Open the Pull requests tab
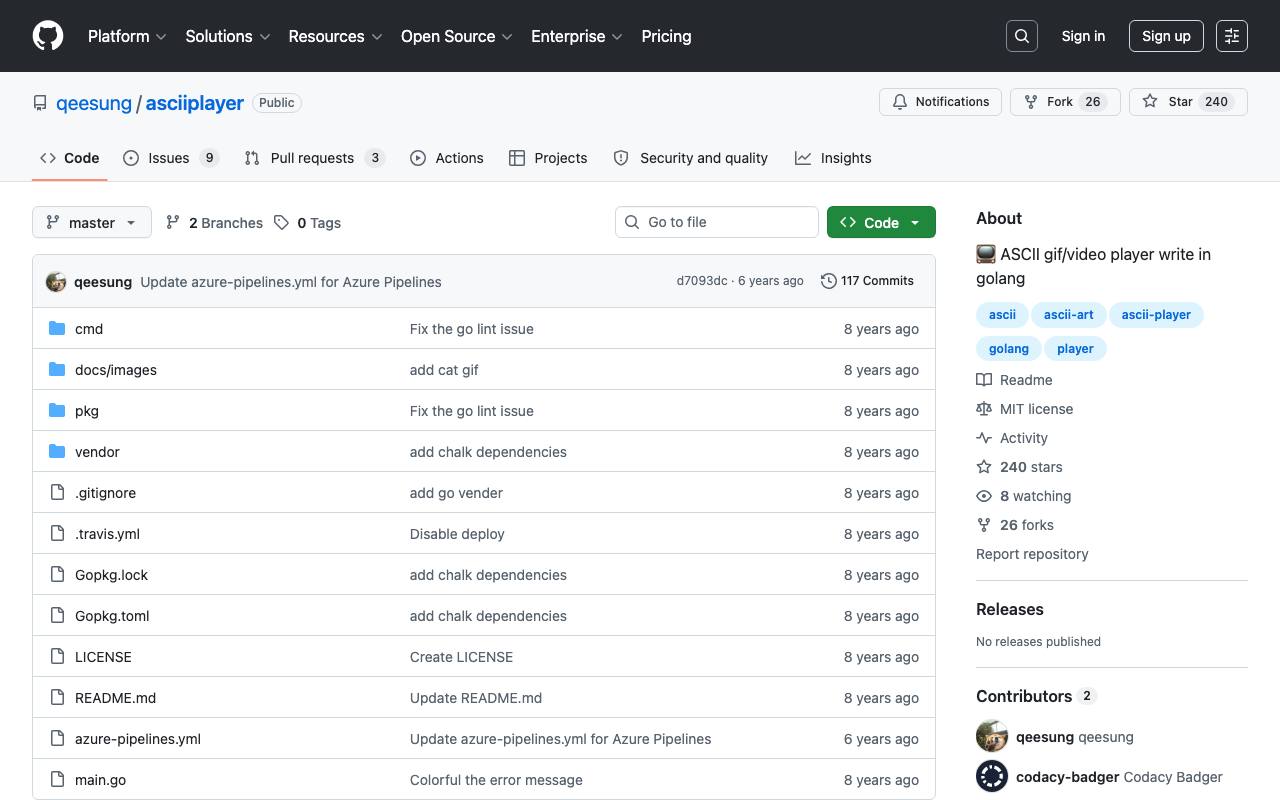This screenshot has height=800, width=1280. click(315, 158)
